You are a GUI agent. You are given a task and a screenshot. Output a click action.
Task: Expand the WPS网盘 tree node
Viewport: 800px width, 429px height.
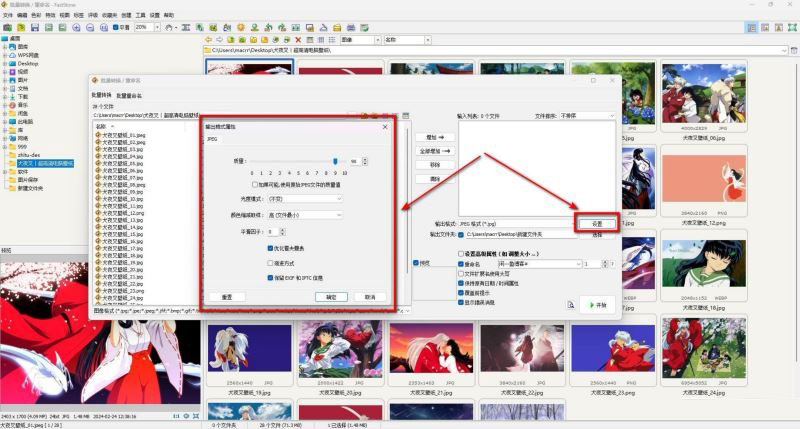pyautogui.click(x=5, y=55)
